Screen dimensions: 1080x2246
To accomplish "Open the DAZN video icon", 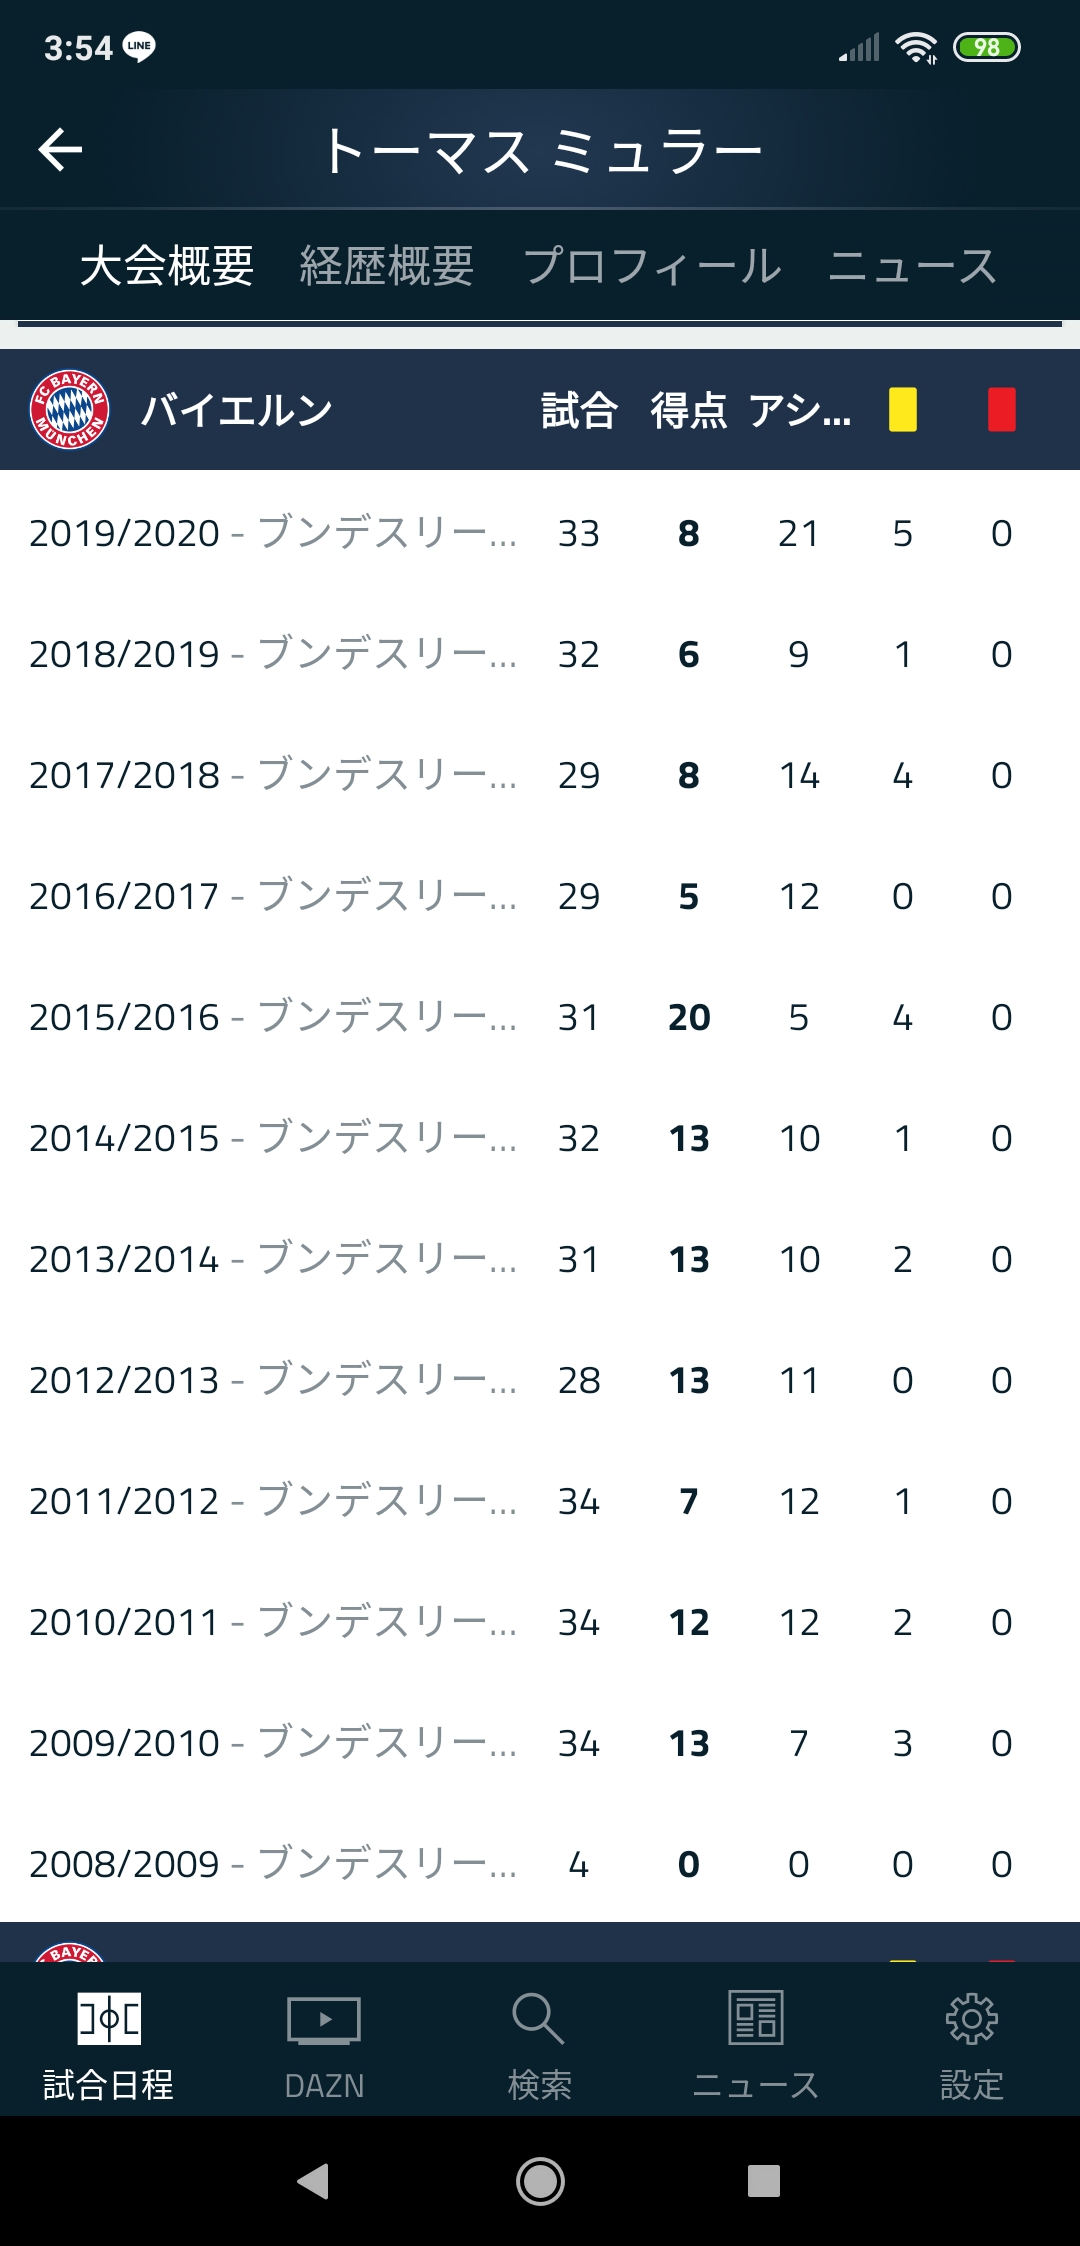I will tap(324, 2020).
